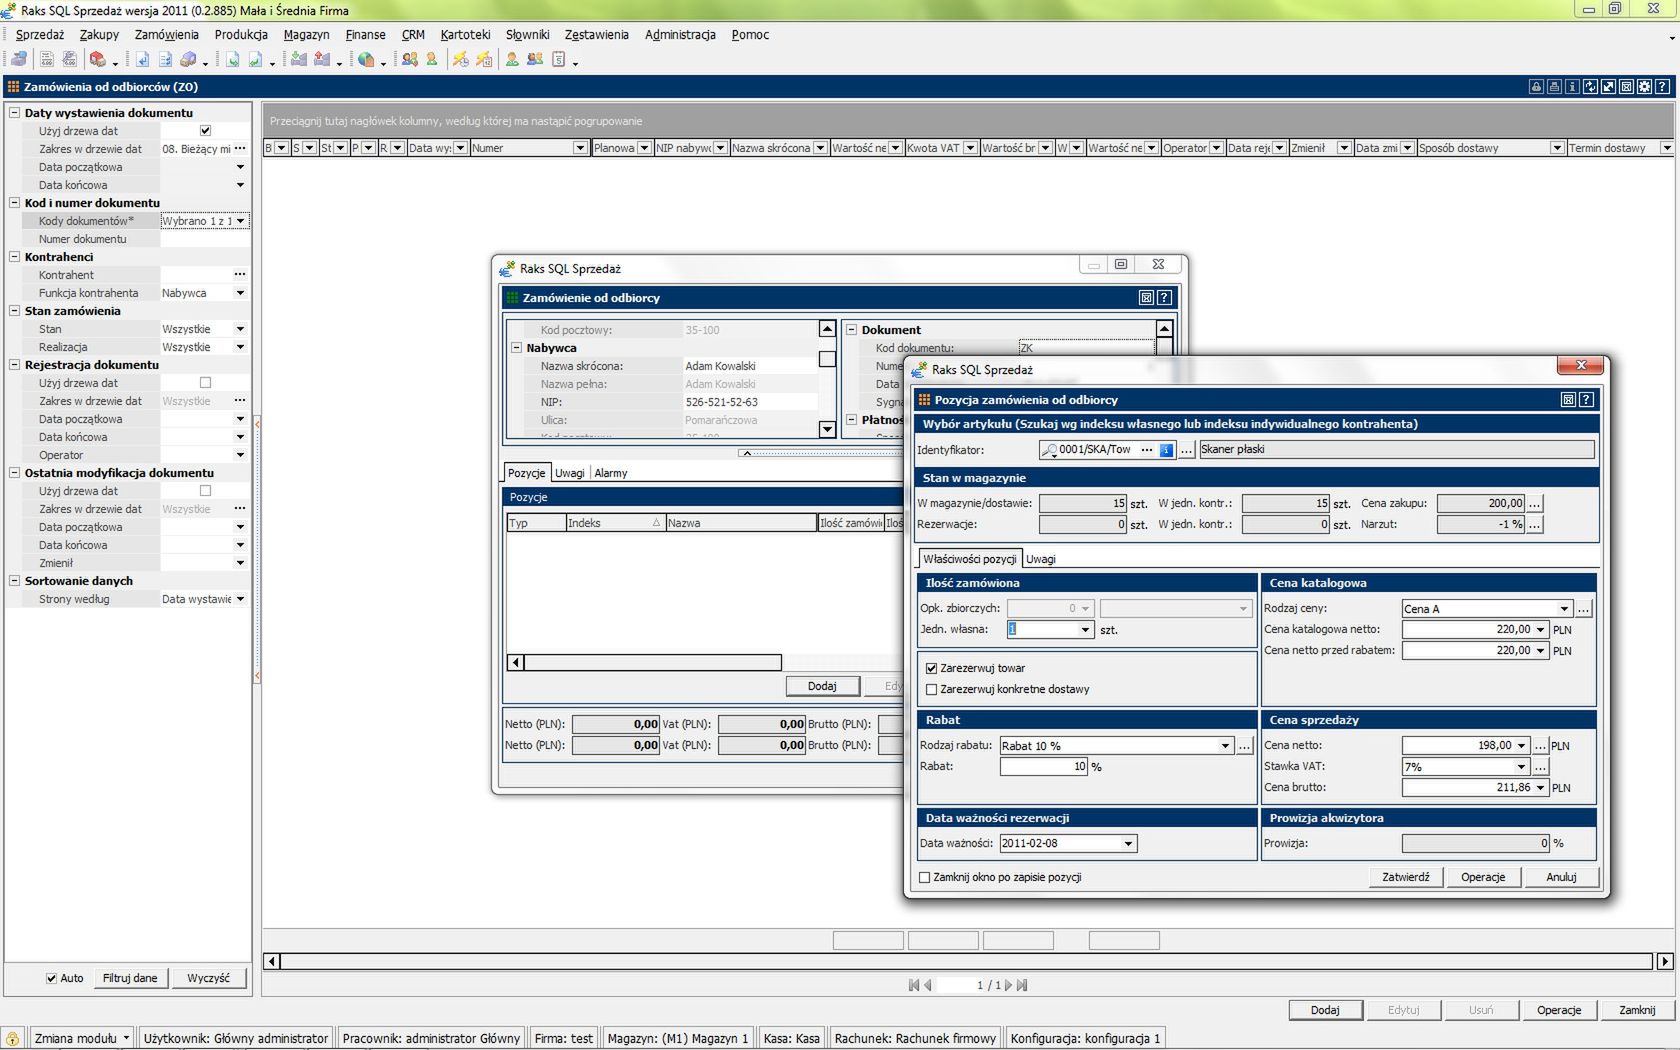1680x1050 pixels.
Task: Open the Administracja menu
Action: coord(680,34)
